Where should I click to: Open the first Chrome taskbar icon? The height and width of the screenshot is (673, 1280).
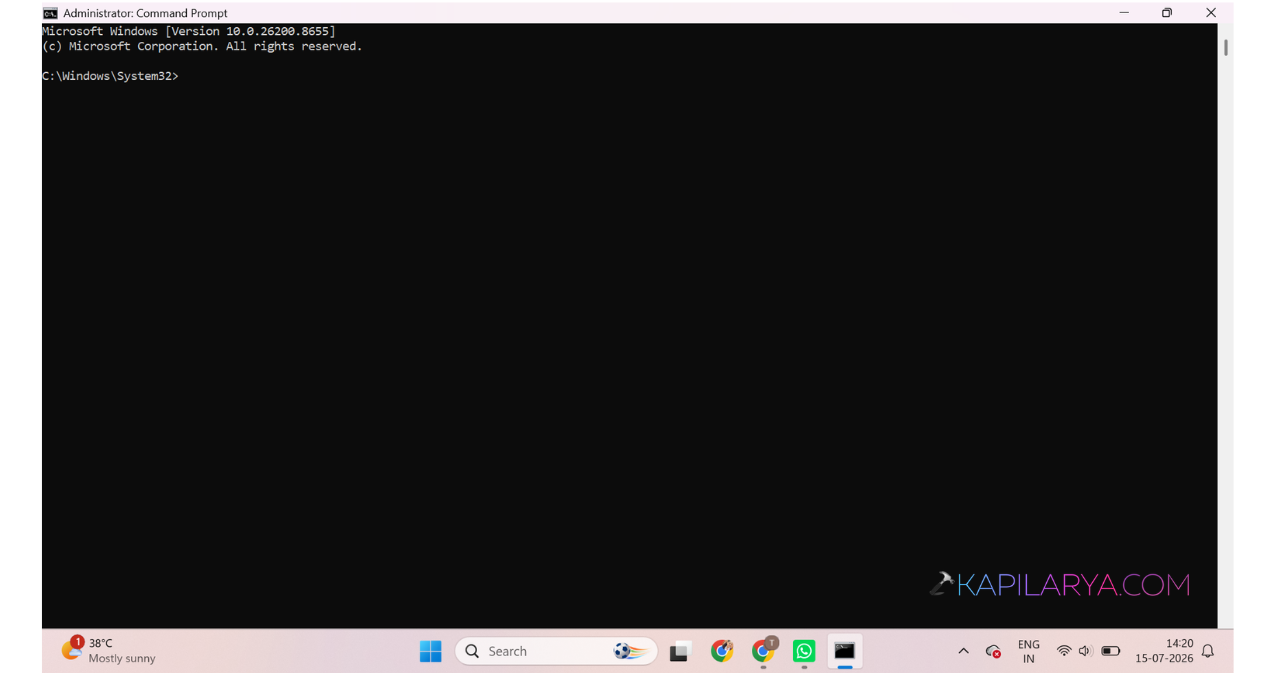click(x=722, y=651)
